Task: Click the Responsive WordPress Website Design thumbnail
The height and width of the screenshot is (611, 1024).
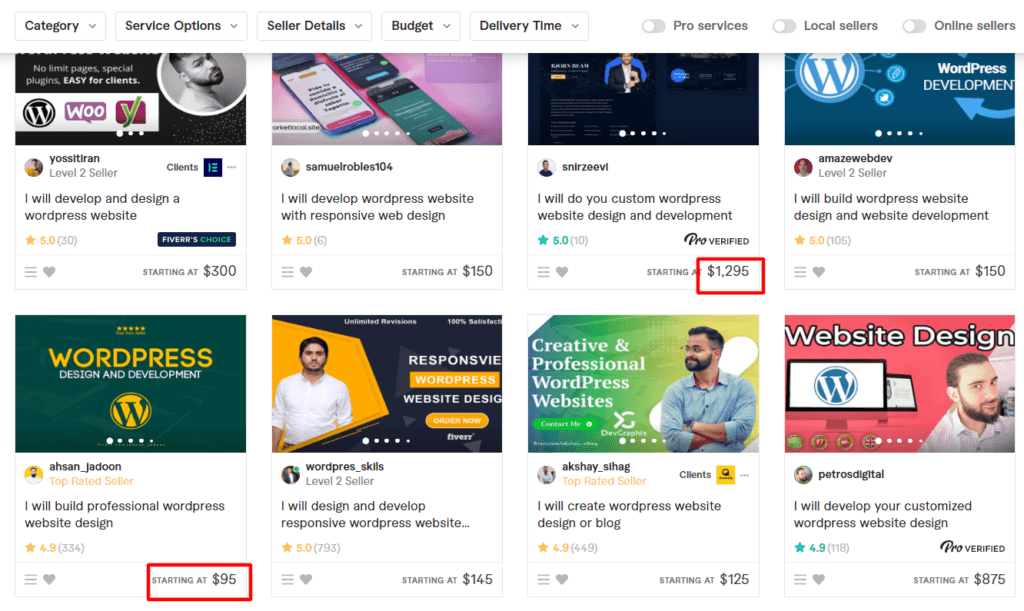Action: pos(387,384)
